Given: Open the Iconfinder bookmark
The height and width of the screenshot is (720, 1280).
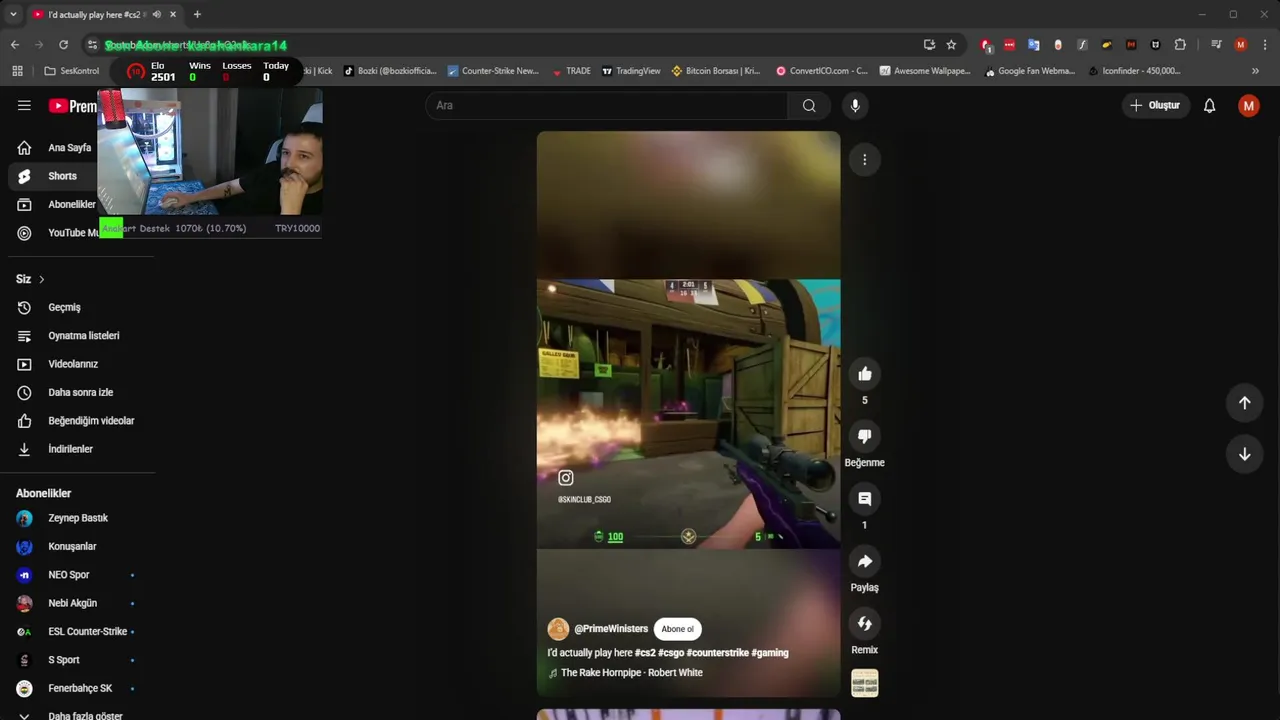Looking at the screenshot, I should 1134,71.
